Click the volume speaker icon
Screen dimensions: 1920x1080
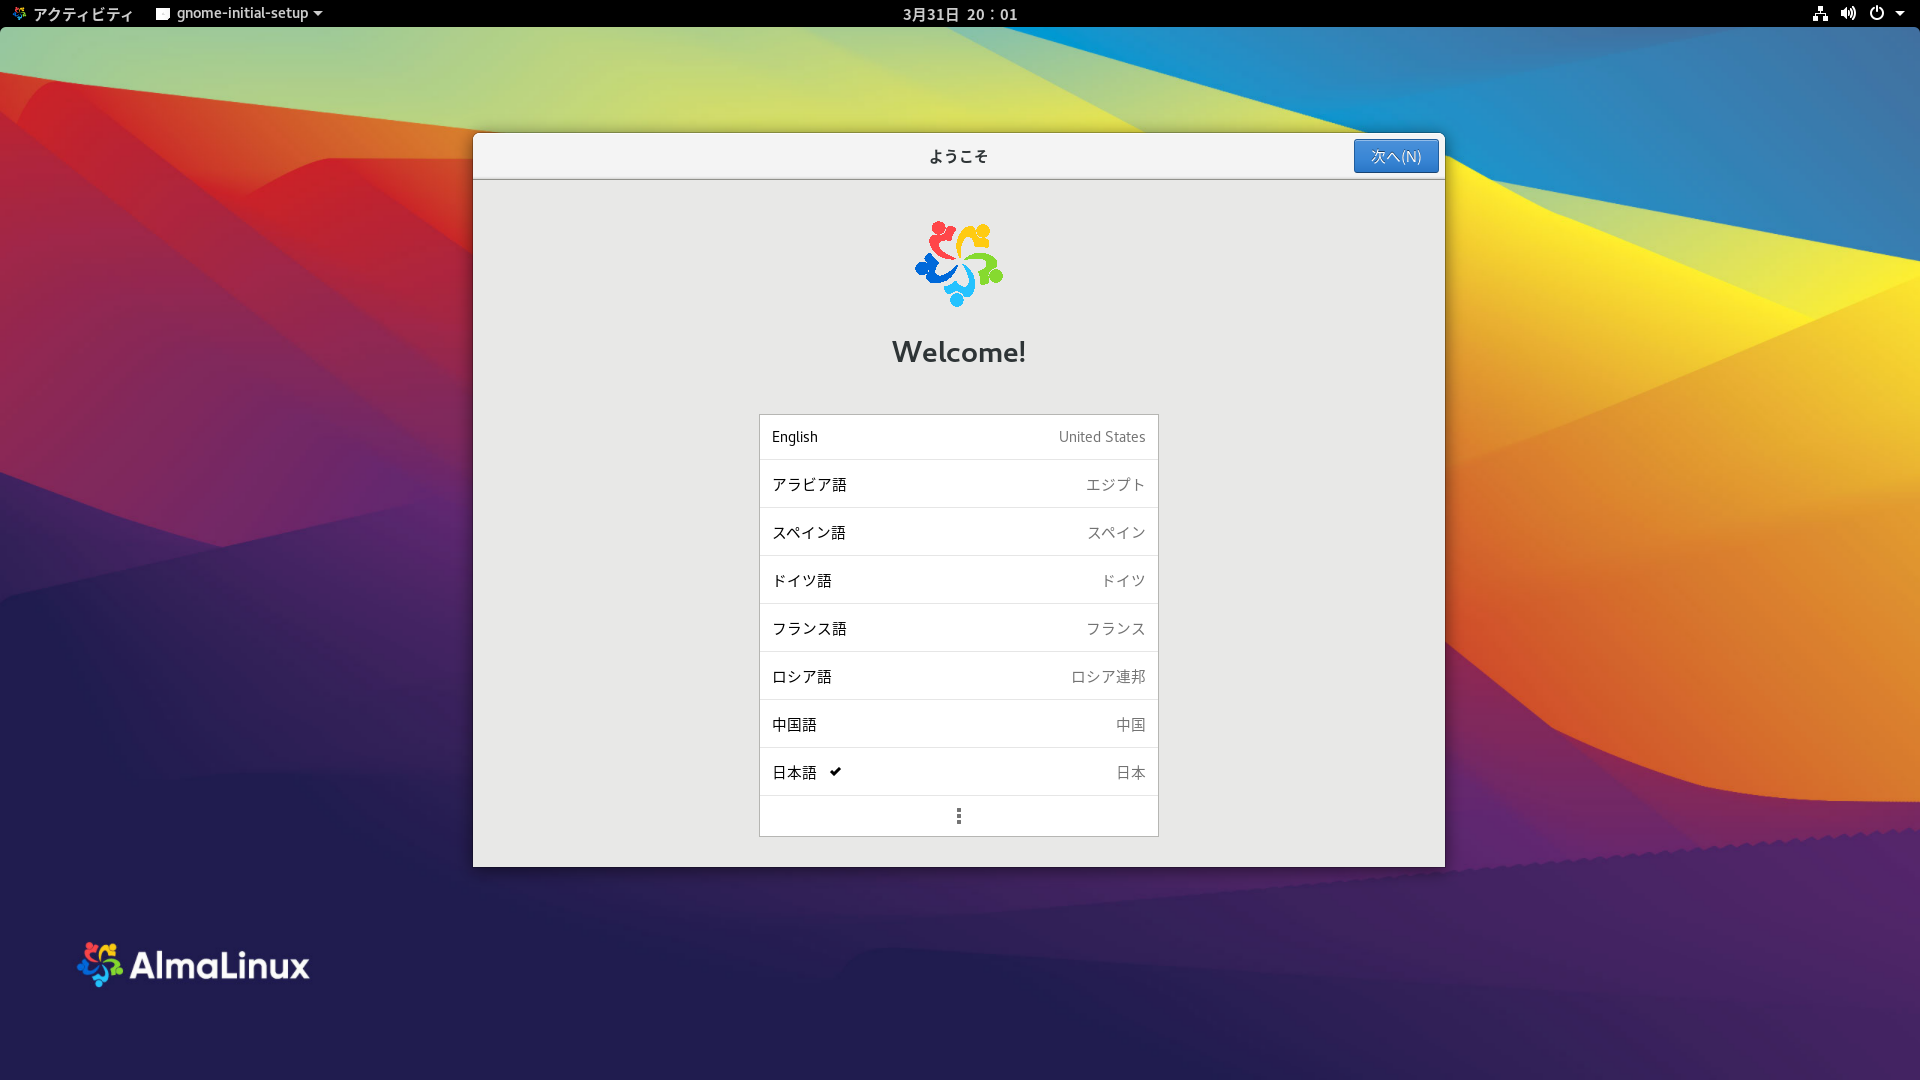(x=1848, y=14)
